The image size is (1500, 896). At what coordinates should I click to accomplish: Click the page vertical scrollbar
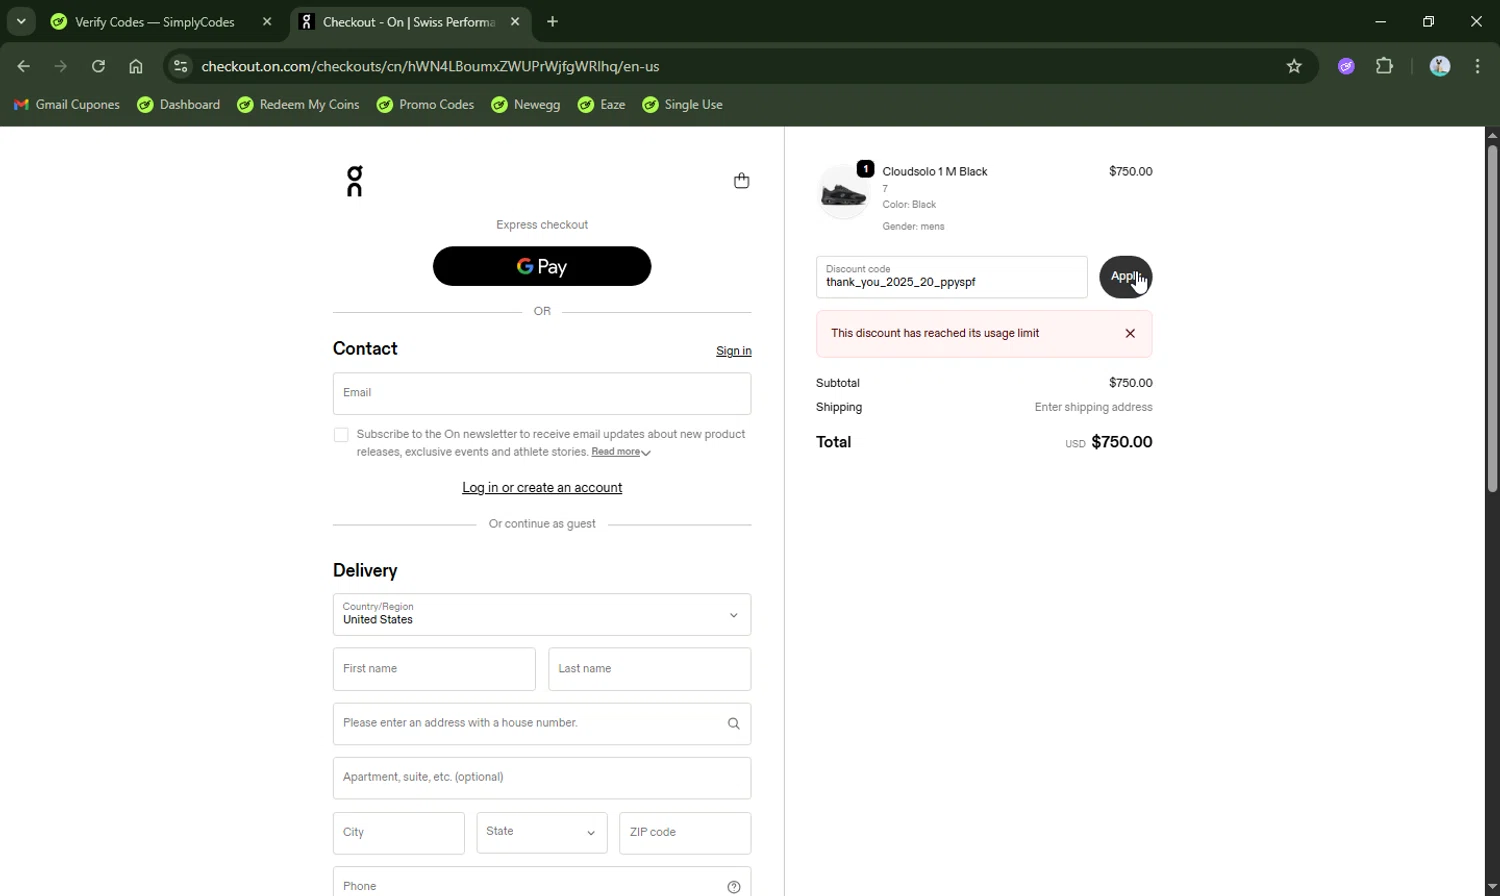click(1492, 320)
